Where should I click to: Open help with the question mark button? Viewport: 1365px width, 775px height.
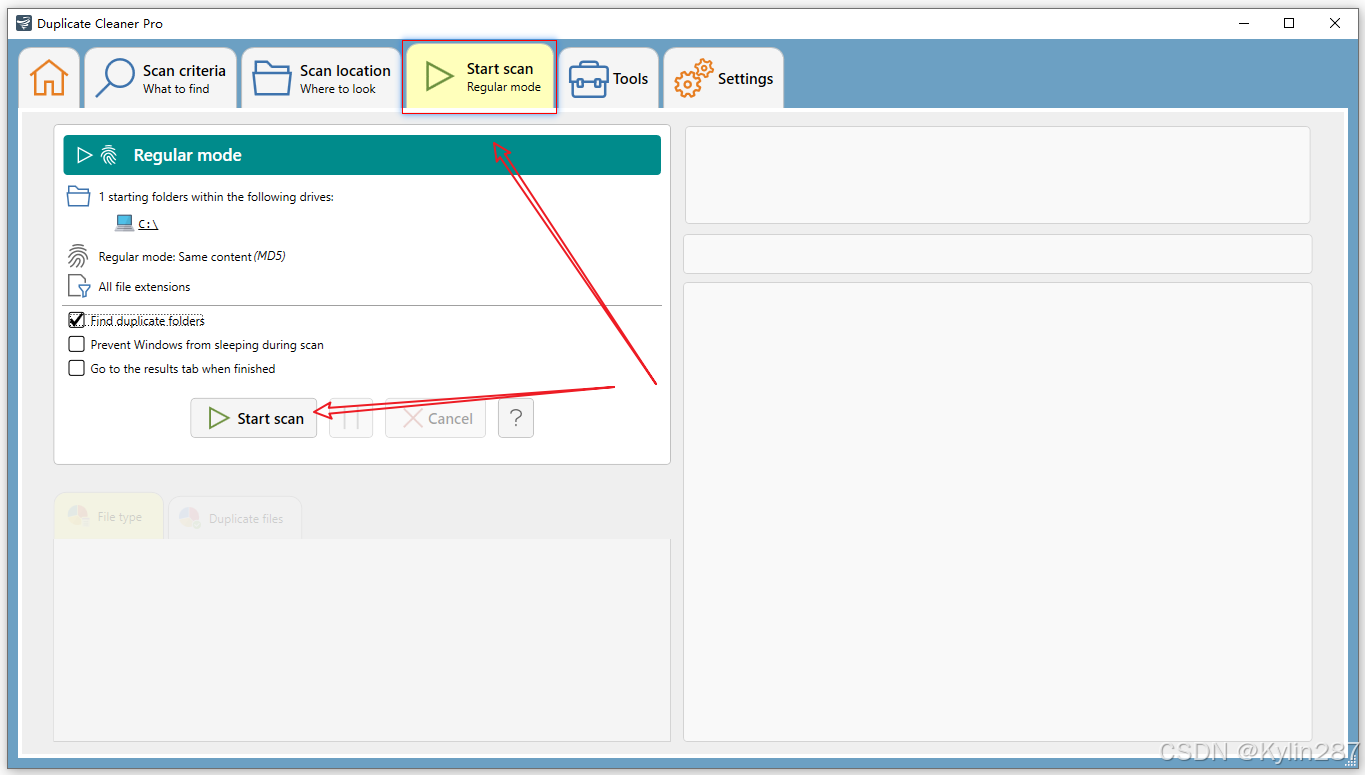coord(516,418)
